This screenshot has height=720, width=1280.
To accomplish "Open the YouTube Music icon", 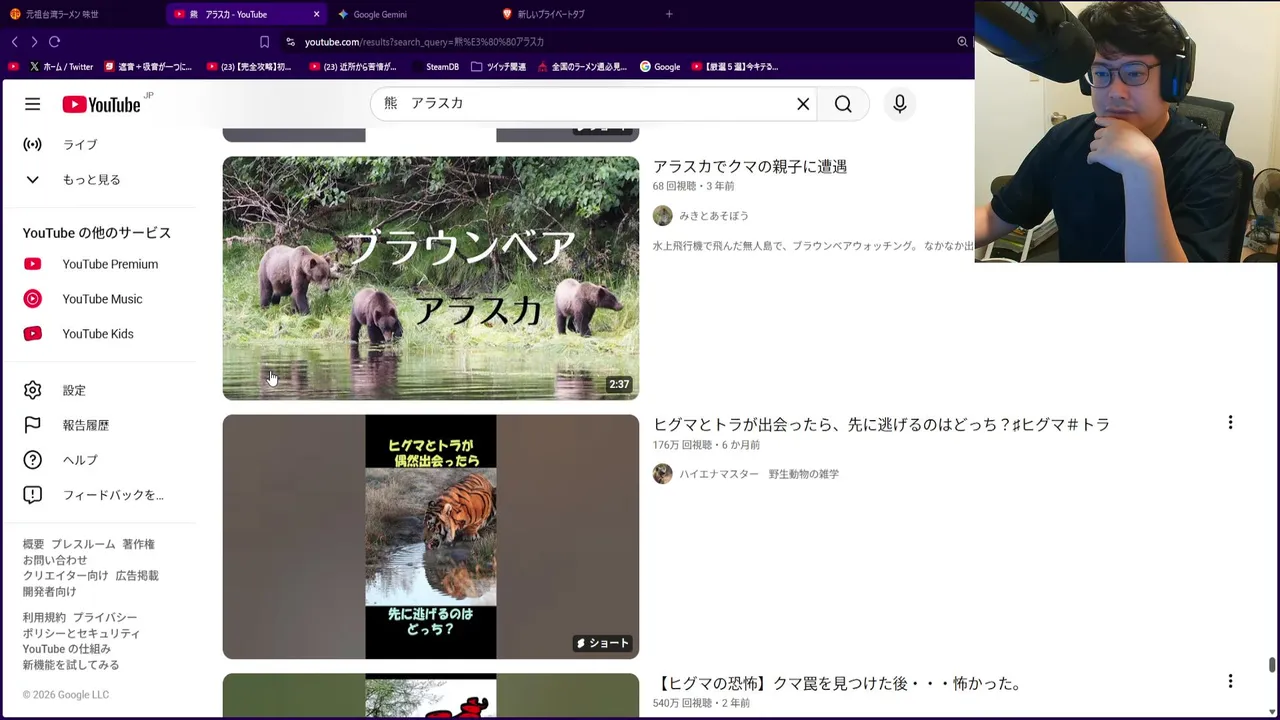I will pyautogui.click(x=33, y=299).
